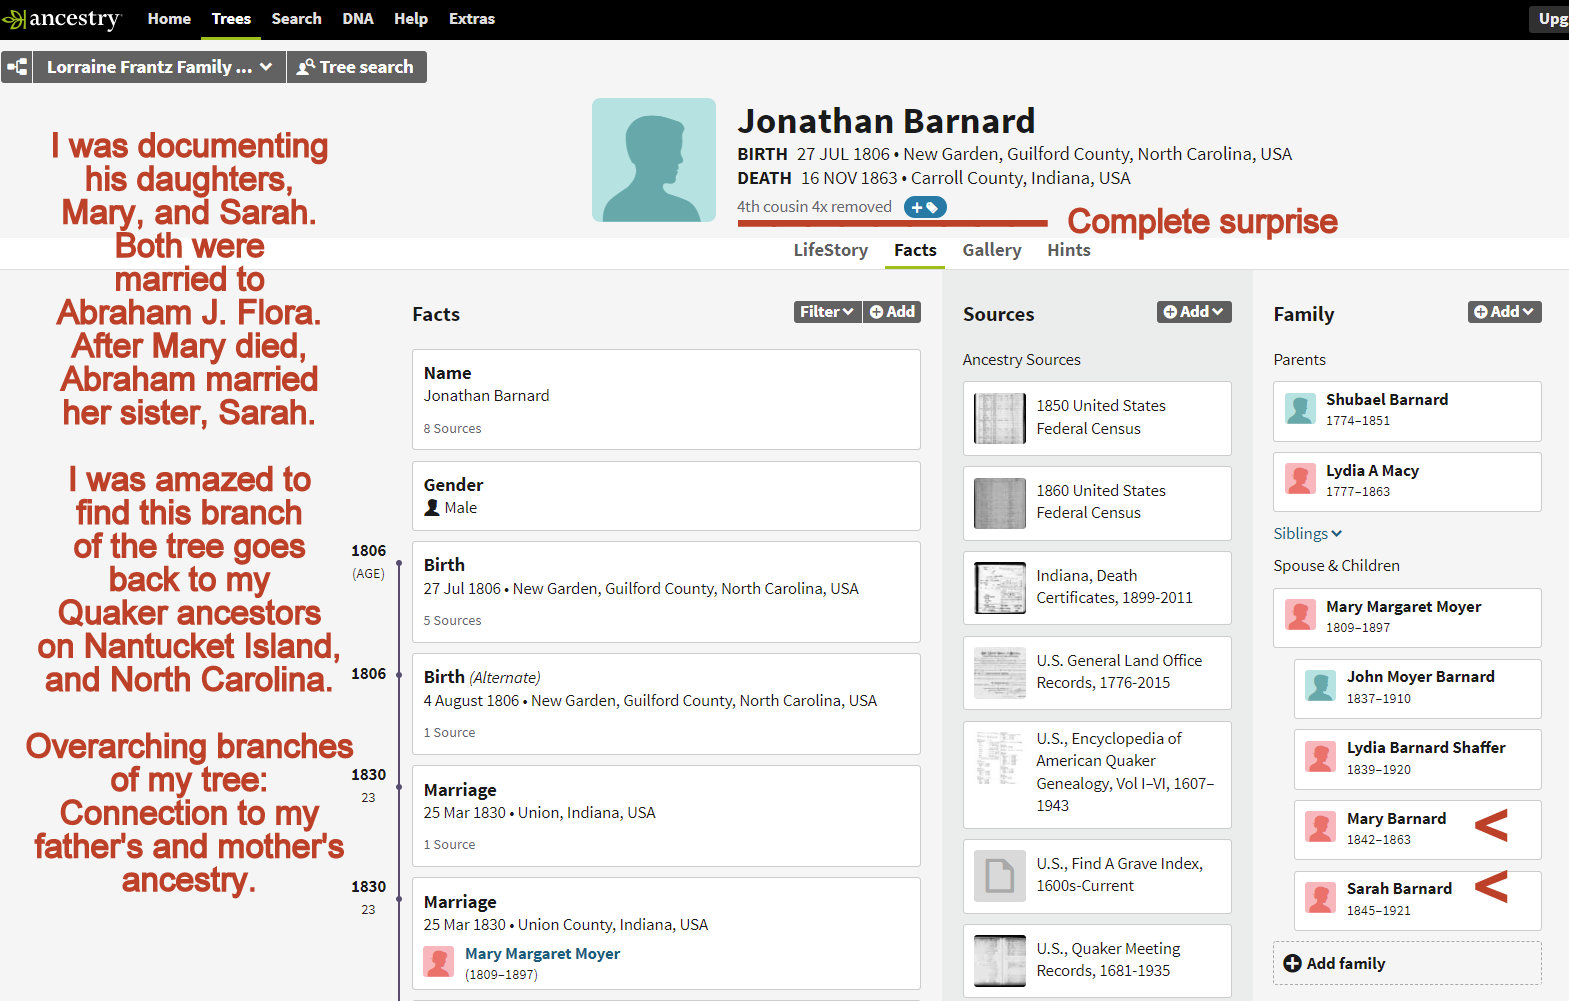Switch to the LifeStory tab
Screen dimensions: 1569x1001
[x=830, y=250]
